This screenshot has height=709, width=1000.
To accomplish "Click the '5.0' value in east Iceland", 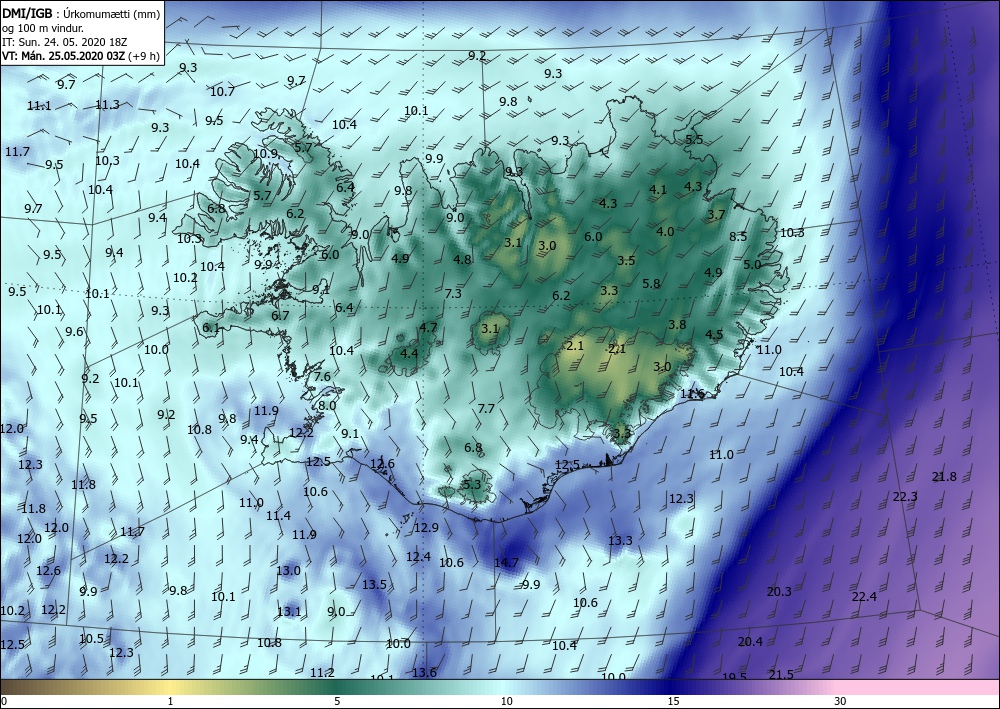I will pyautogui.click(x=752, y=265).
